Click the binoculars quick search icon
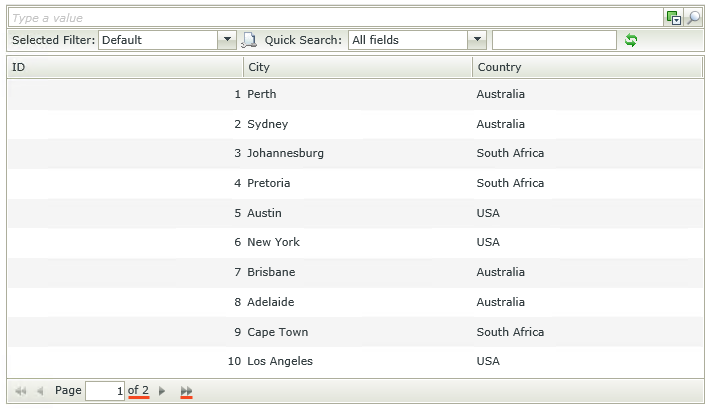 click(250, 40)
